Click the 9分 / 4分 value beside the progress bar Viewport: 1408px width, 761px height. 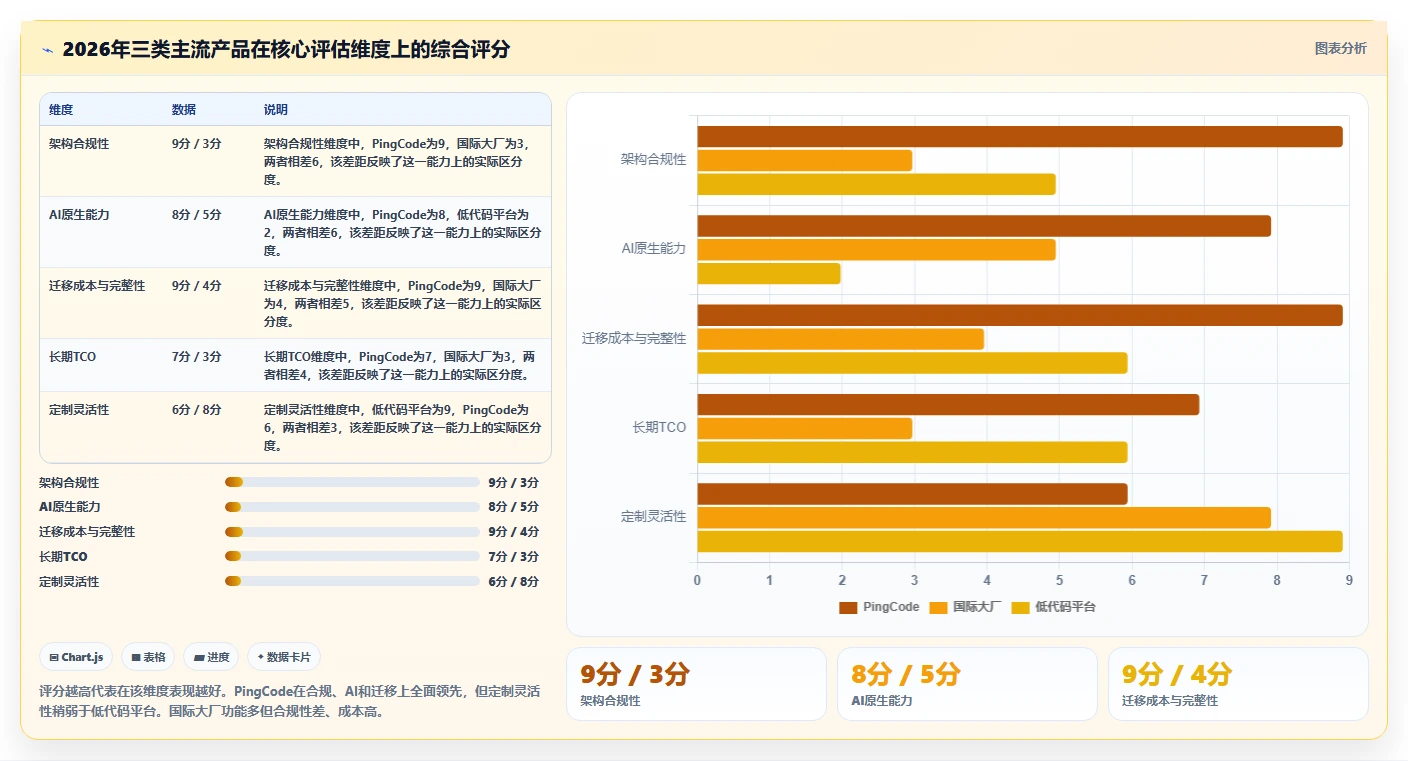coord(514,532)
